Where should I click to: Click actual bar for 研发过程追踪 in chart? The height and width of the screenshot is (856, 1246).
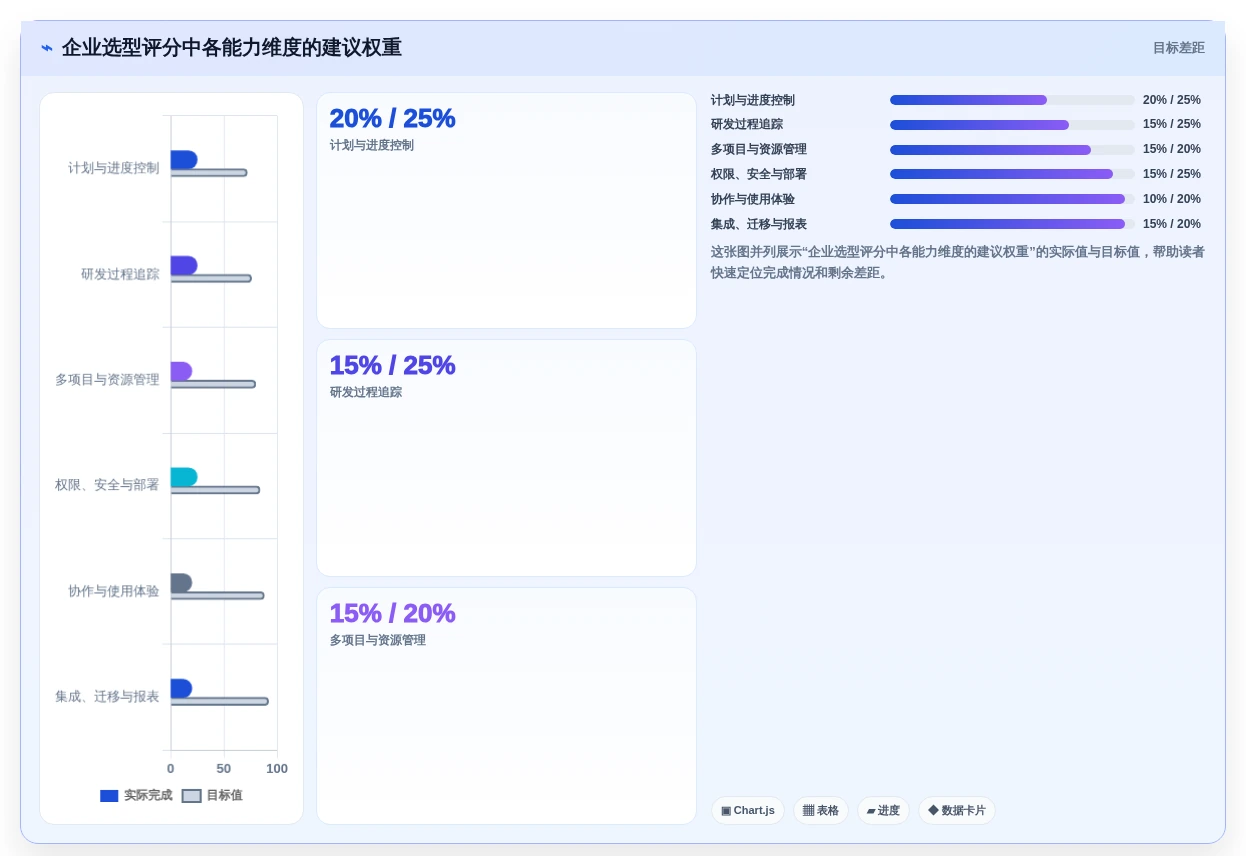click(x=184, y=266)
